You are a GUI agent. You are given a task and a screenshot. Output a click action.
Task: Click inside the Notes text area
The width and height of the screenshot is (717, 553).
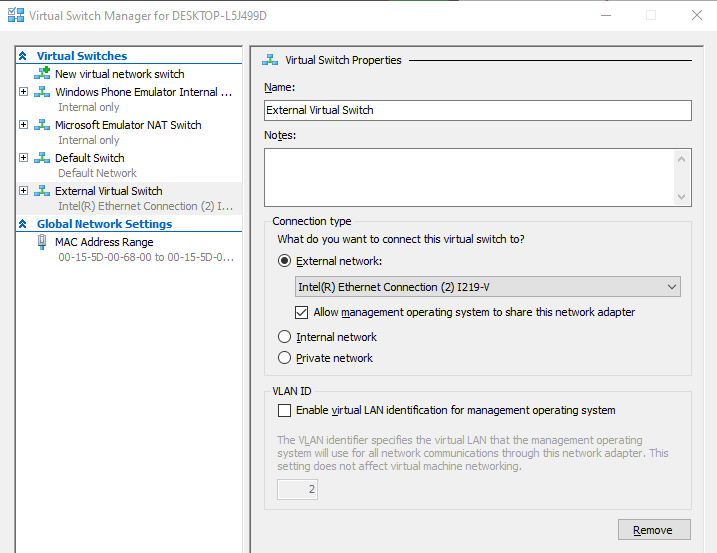click(x=468, y=177)
